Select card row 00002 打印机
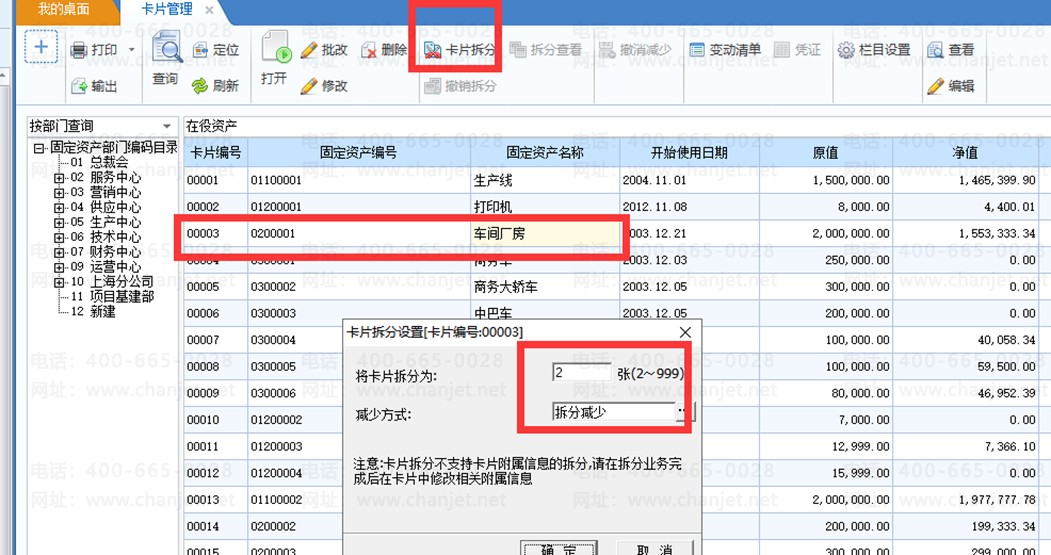Image resolution: width=1051 pixels, height=555 pixels. 611,206
